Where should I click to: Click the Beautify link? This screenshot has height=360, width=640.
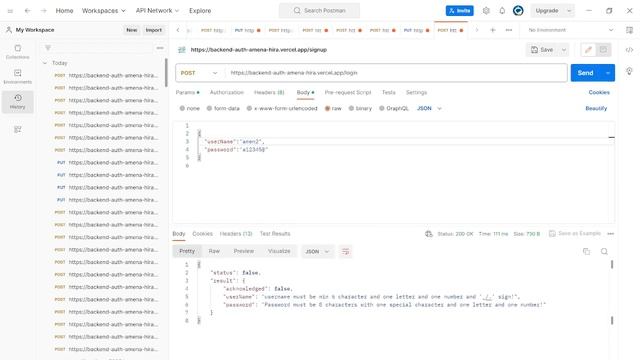coord(596,109)
